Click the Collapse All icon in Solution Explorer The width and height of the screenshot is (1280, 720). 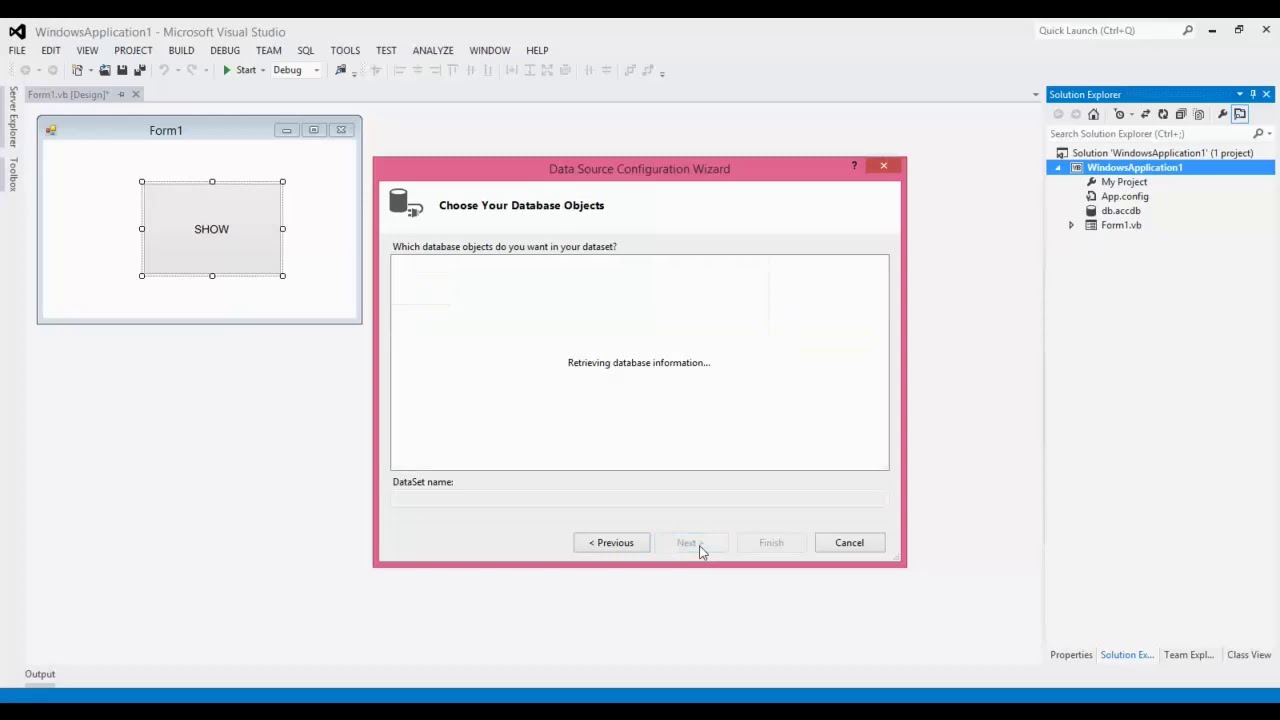pos(1181,114)
